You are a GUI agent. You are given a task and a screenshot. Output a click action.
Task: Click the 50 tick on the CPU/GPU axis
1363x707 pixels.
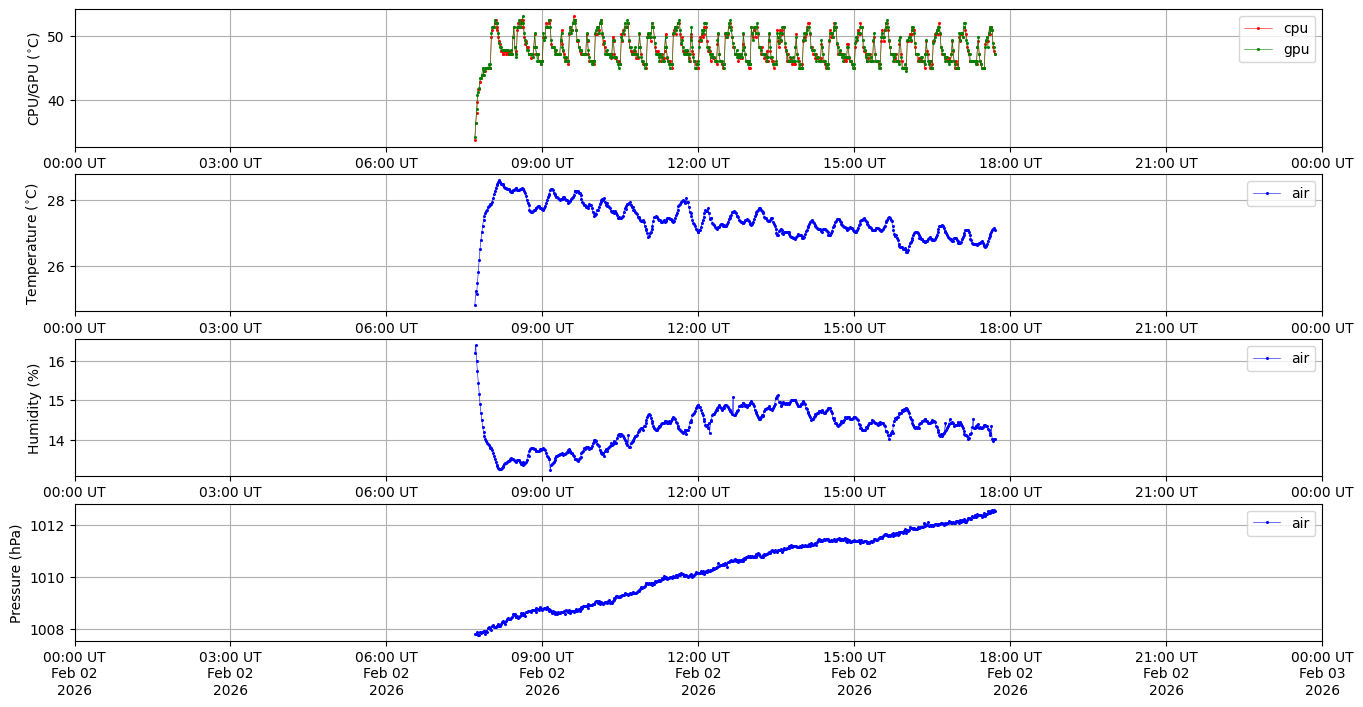tap(57, 37)
